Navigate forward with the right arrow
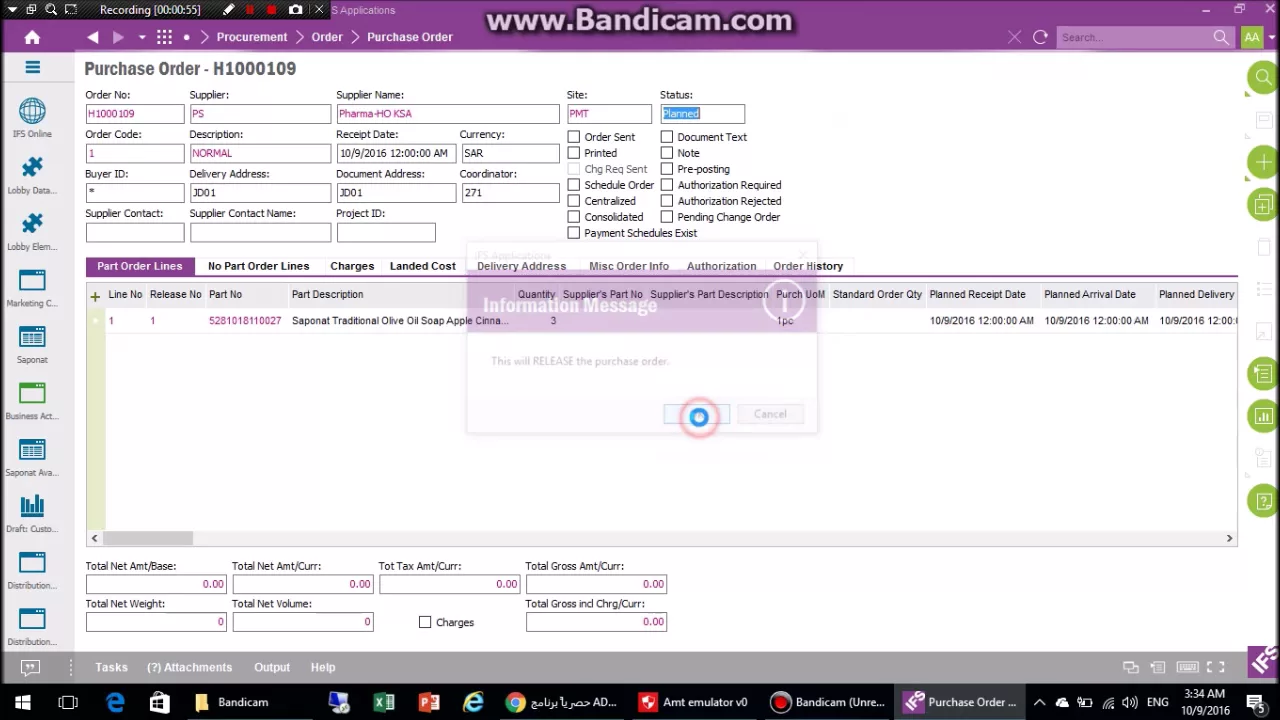The height and width of the screenshot is (720, 1280). 118,37
